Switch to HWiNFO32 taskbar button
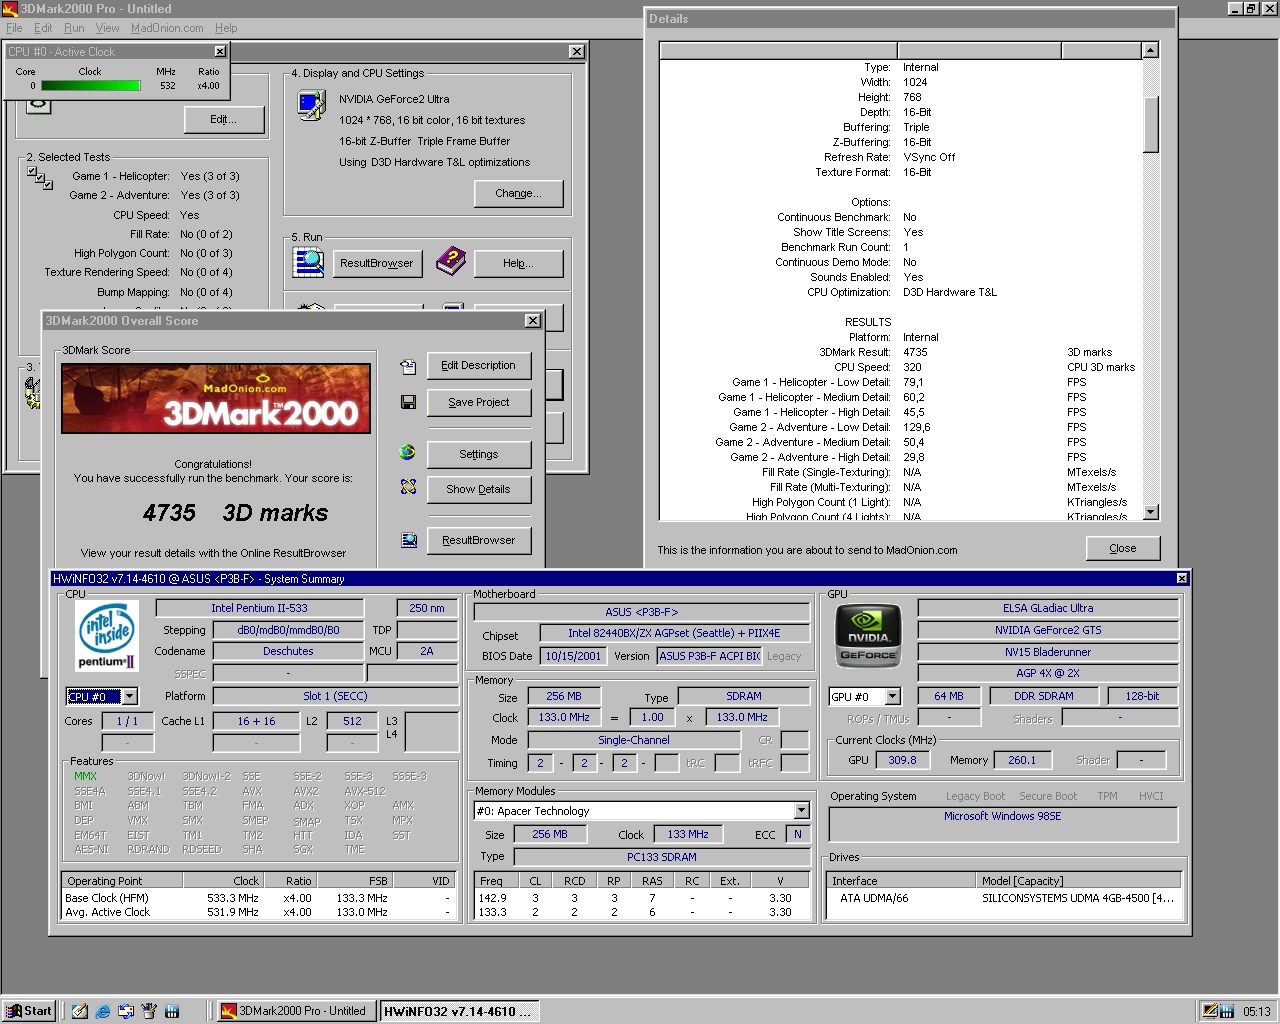Screen dimensions: 1280x1024 tap(459, 1011)
